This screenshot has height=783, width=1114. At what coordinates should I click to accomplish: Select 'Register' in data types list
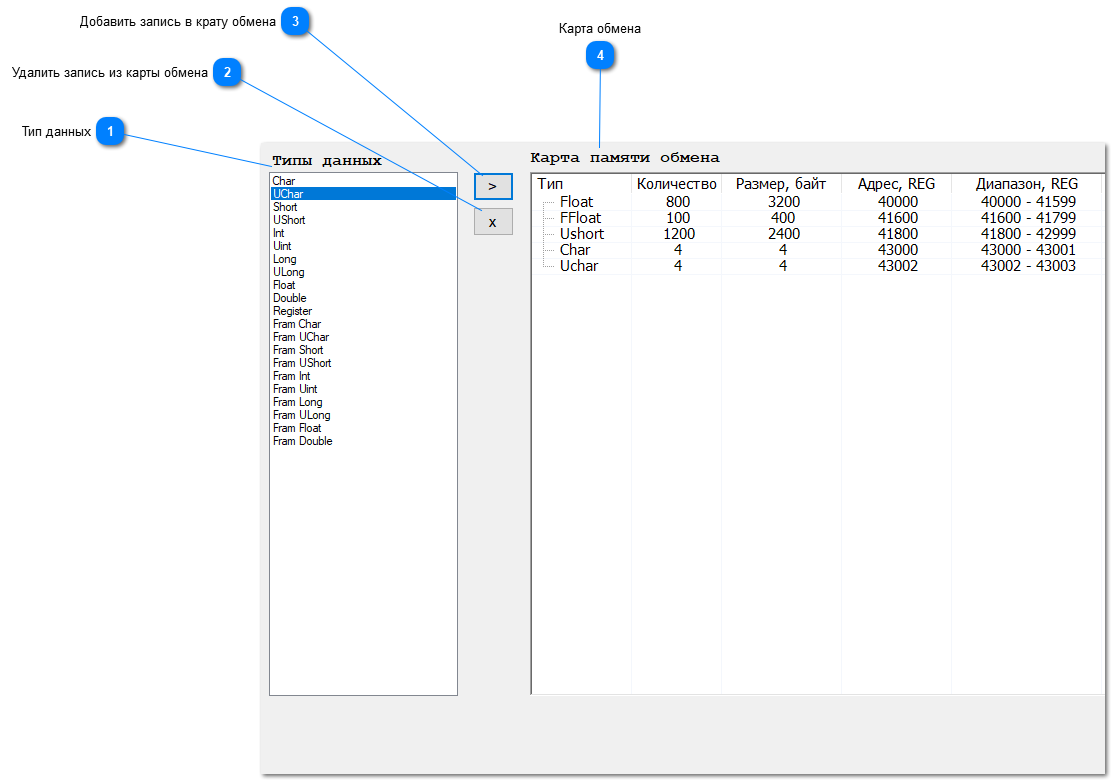click(x=363, y=311)
